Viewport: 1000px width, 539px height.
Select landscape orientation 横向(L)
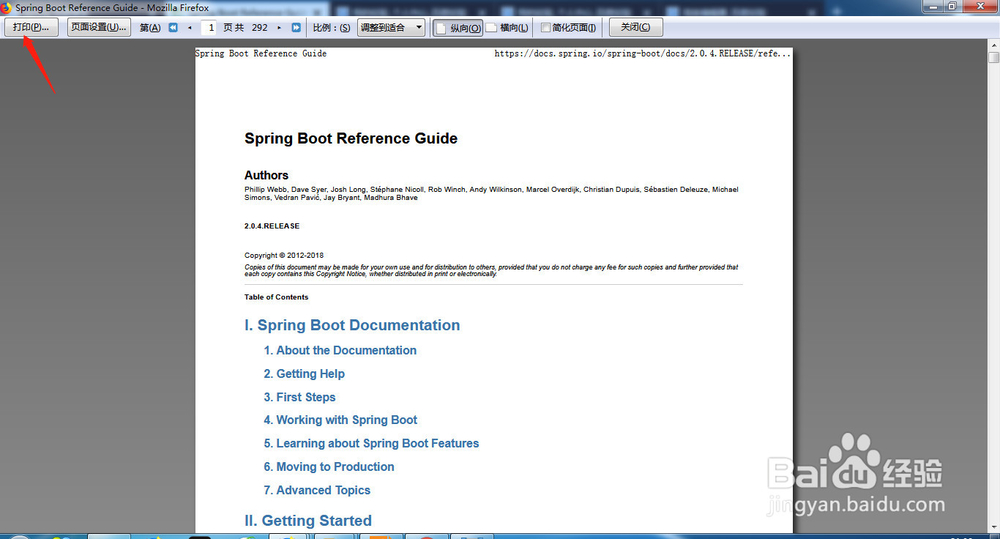(508, 27)
